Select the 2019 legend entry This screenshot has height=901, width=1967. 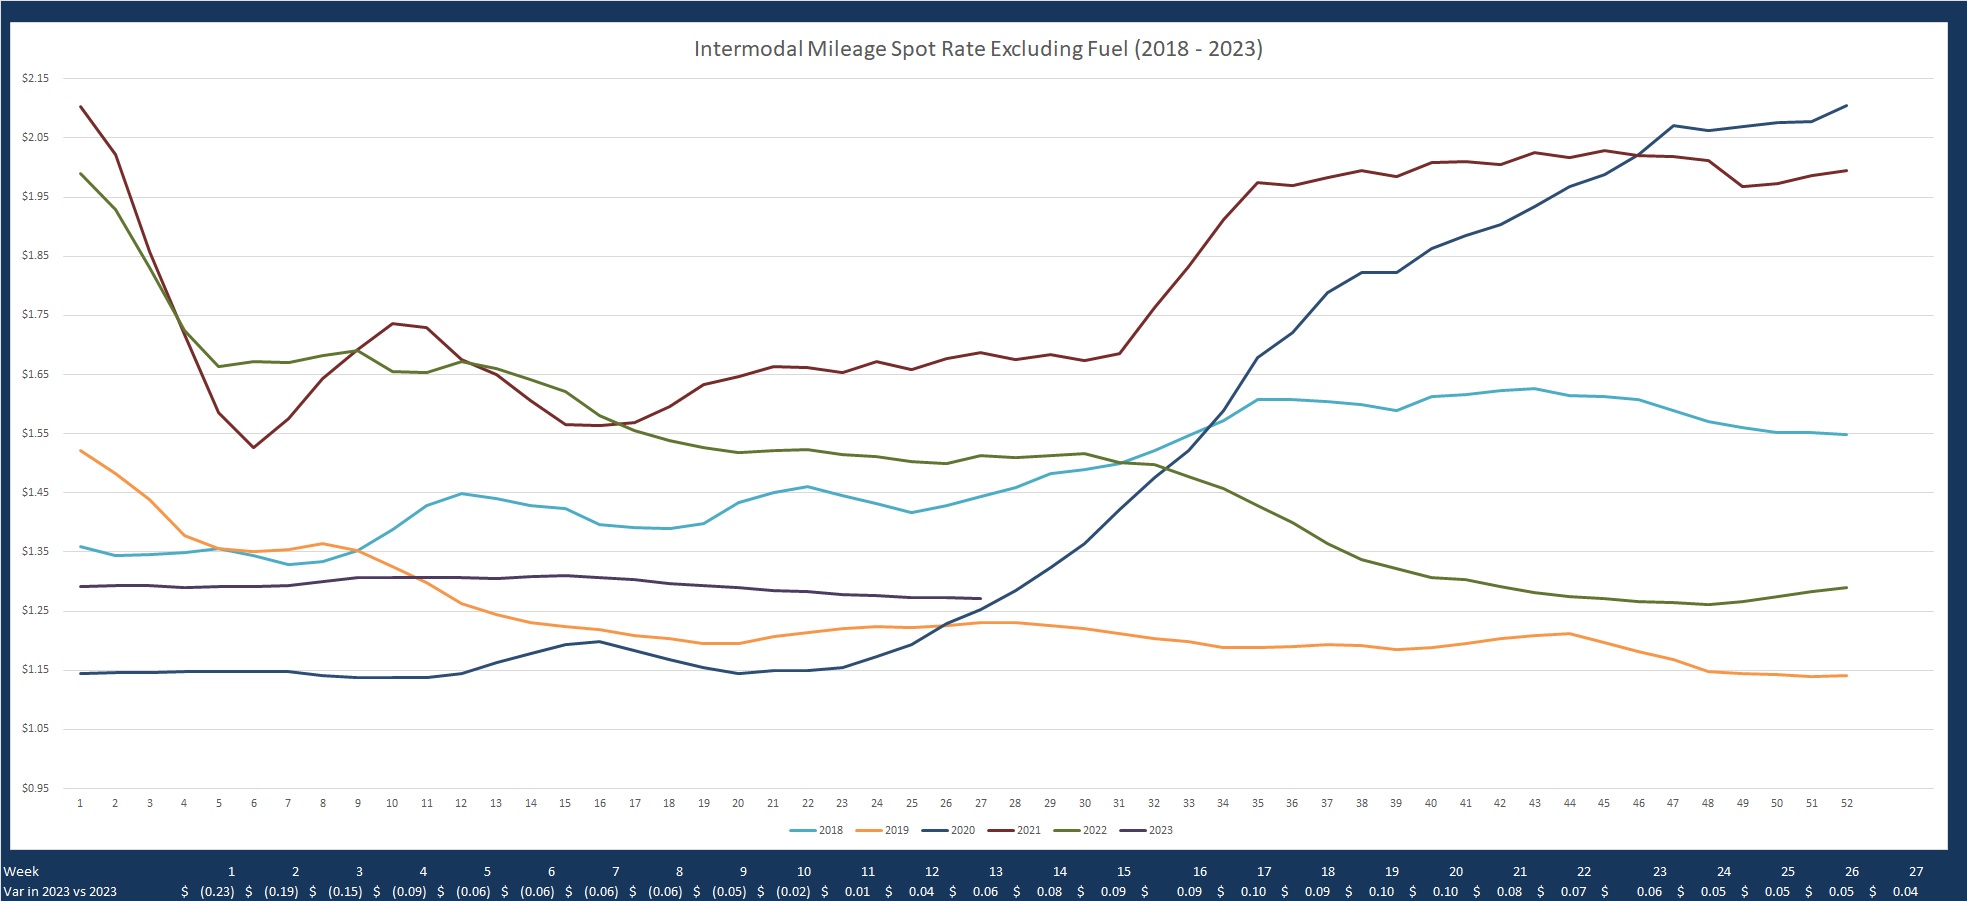pos(883,830)
